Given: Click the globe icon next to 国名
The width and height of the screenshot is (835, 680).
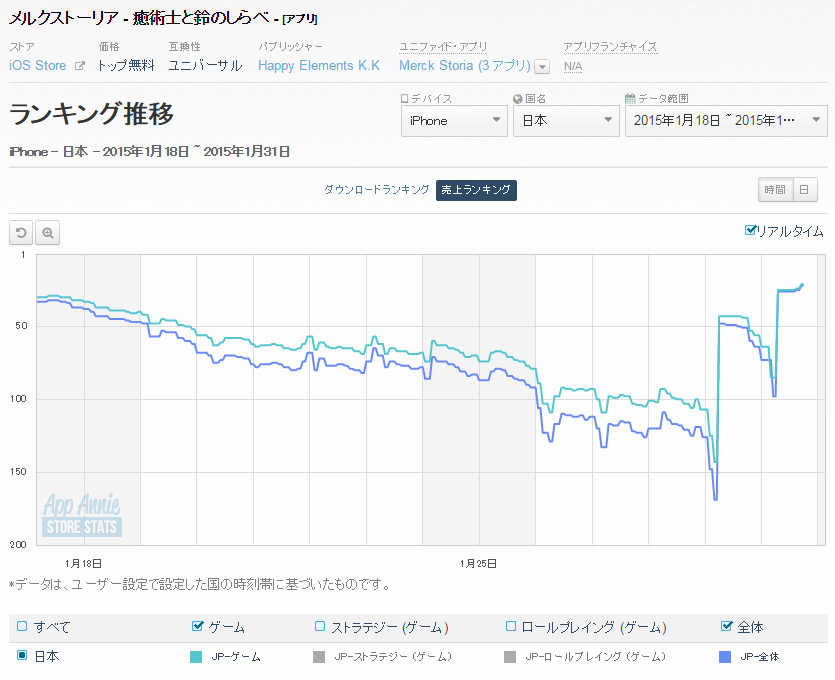Looking at the screenshot, I should (517, 99).
